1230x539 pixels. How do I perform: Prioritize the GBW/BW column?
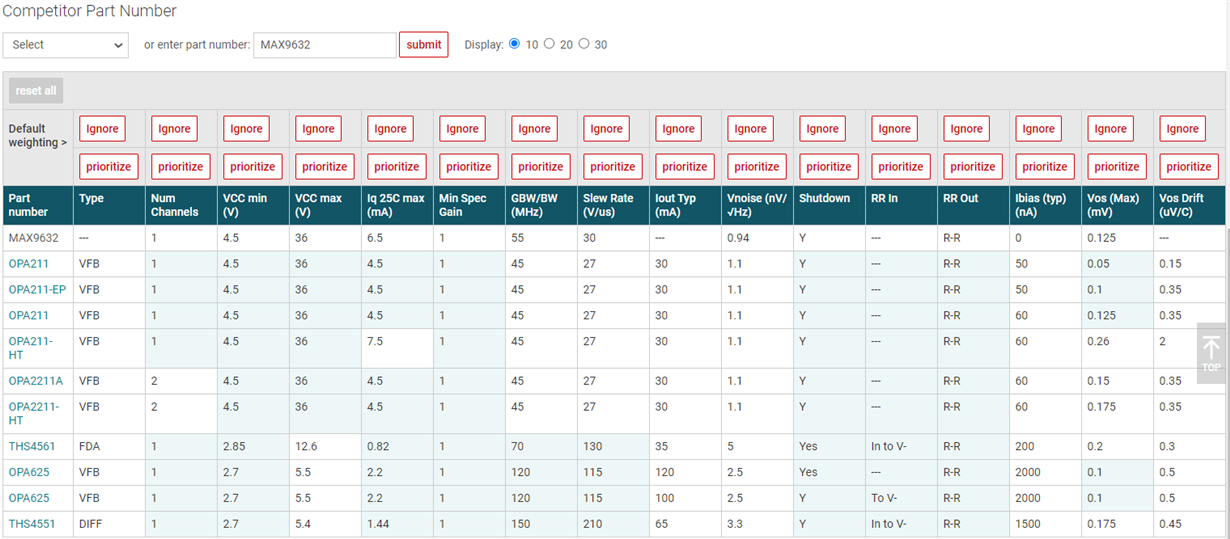click(x=540, y=167)
